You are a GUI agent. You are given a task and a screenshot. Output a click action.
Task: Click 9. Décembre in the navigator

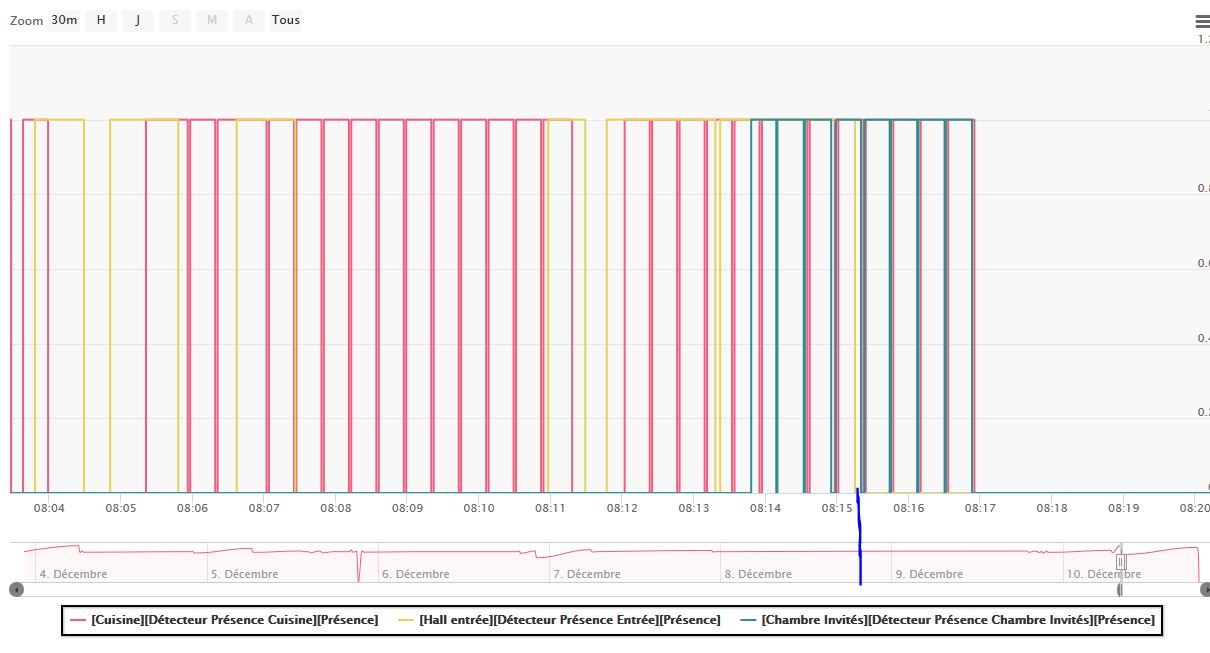(929, 574)
